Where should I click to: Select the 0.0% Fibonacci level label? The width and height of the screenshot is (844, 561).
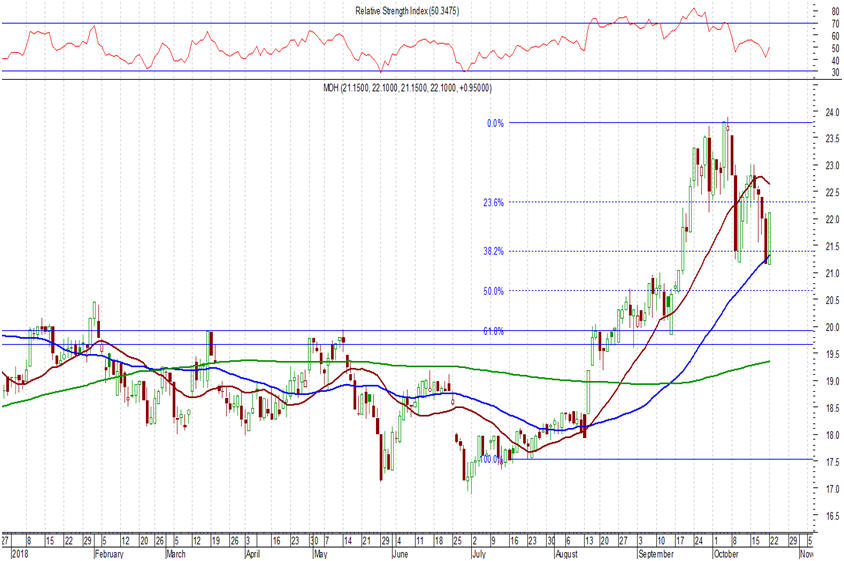494,123
